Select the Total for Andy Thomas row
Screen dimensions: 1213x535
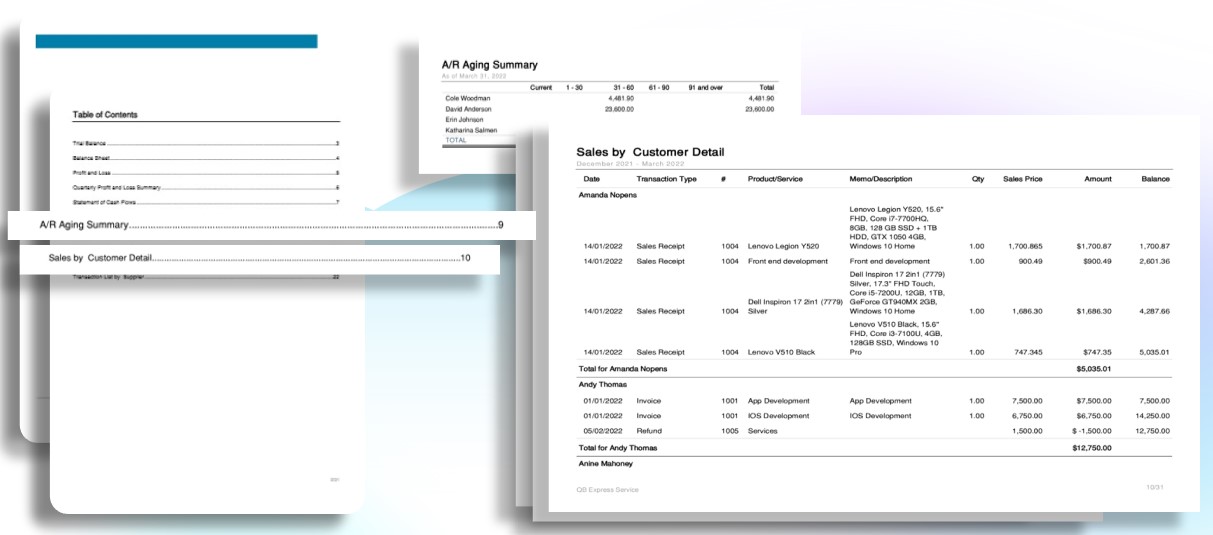coord(876,448)
